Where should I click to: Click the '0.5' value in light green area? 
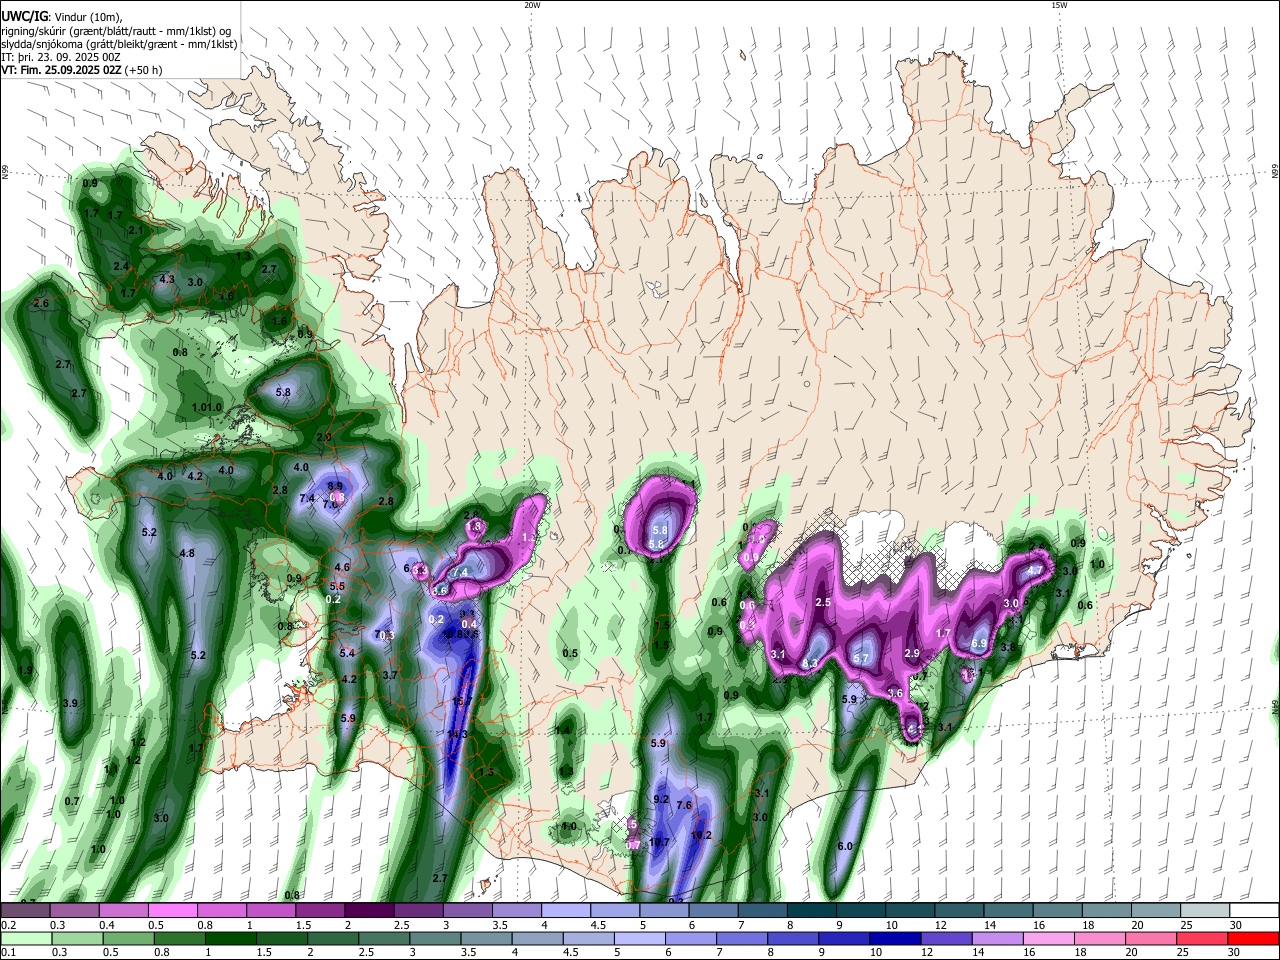pyautogui.click(x=570, y=653)
